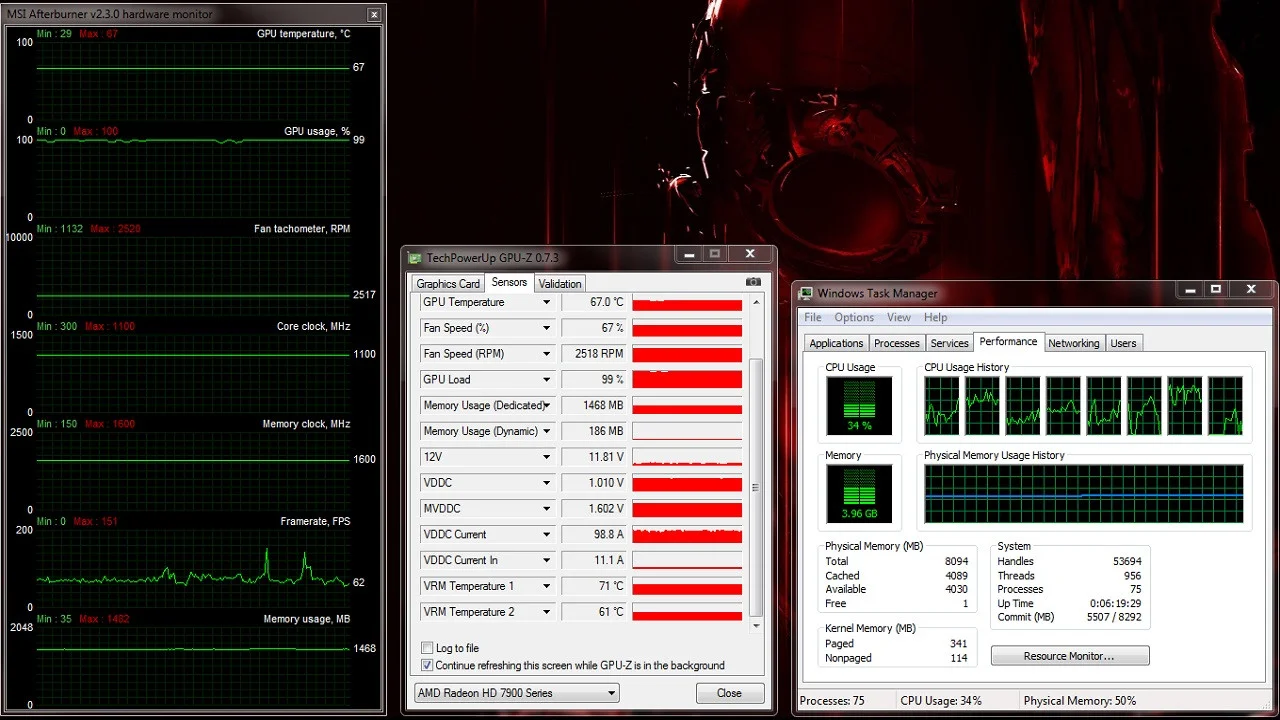This screenshot has height=720, width=1280.
Task: Go to the Applications tab in Task Manager
Action: tap(836, 343)
